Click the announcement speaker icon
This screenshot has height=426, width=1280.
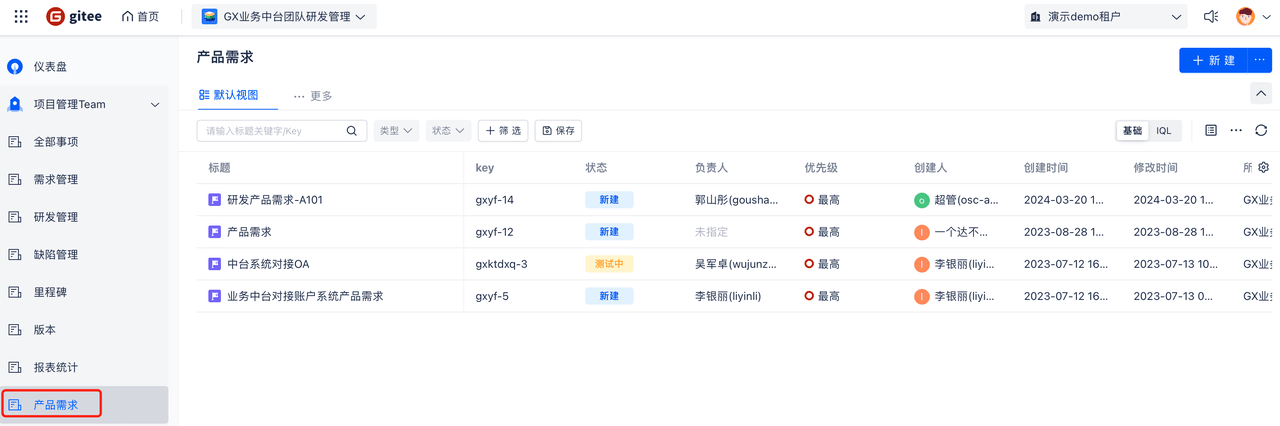coord(1211,17)
